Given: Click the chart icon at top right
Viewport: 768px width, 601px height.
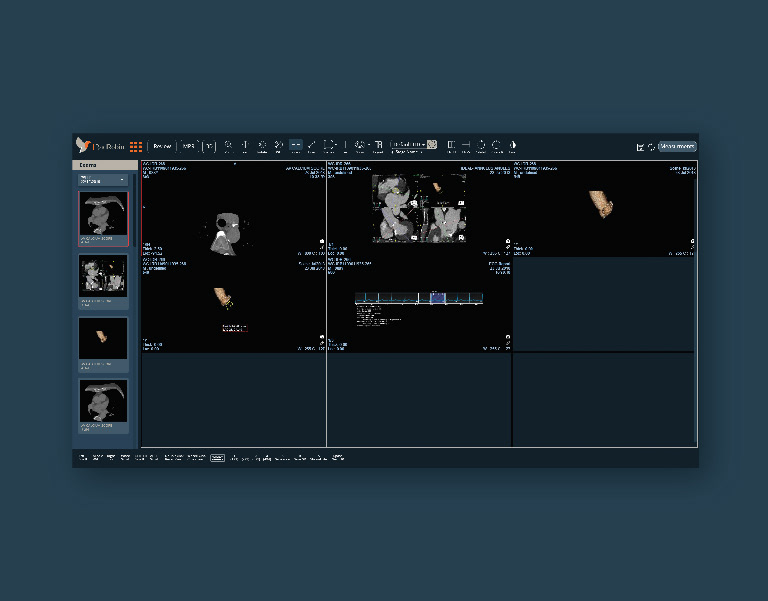Looking at the screenshot, I should [640, 147].
